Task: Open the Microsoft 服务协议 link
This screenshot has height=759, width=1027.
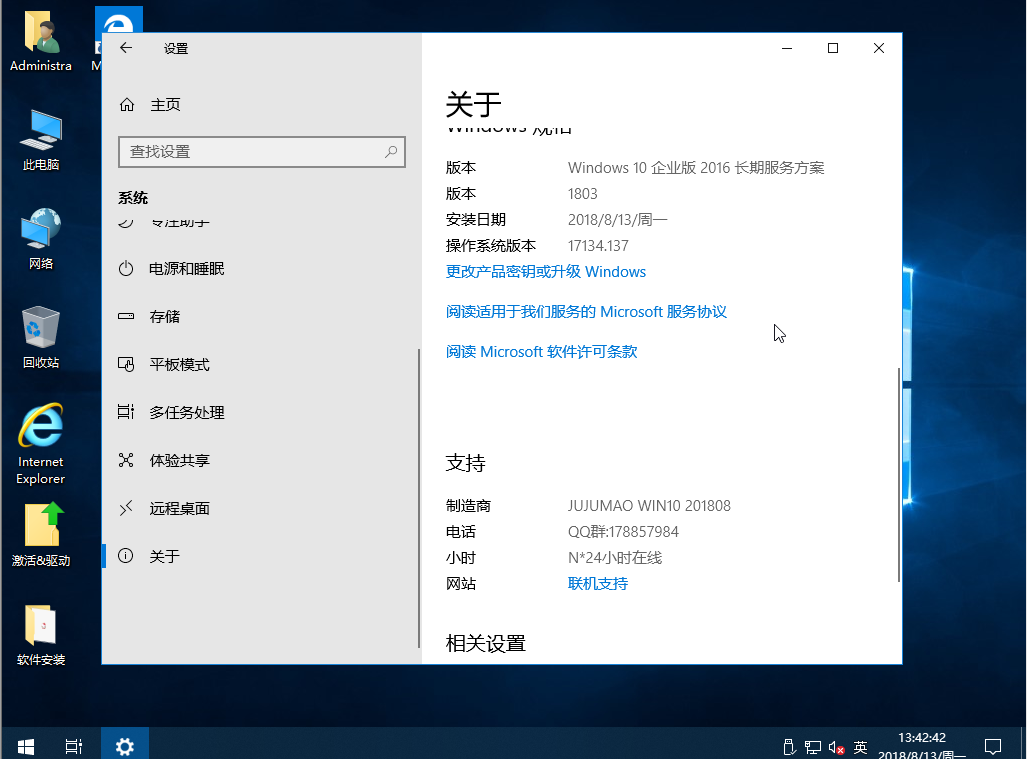Action: point(586,312)
